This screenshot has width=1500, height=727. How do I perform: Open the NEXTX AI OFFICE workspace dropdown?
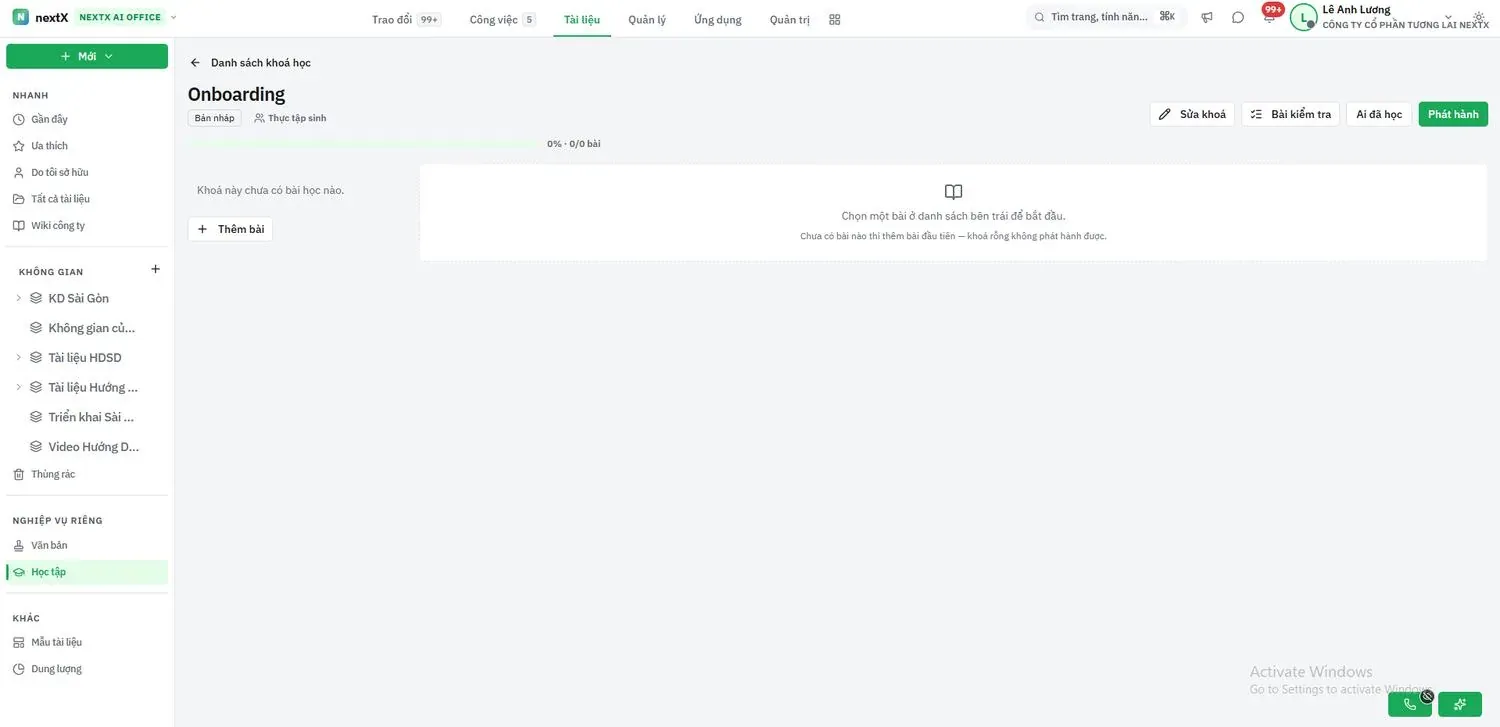coord(127,17)
